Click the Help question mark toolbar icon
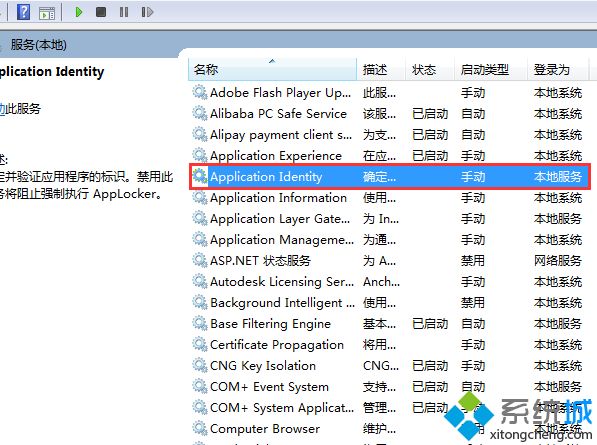The image size is (597, 445). [24, 12]
